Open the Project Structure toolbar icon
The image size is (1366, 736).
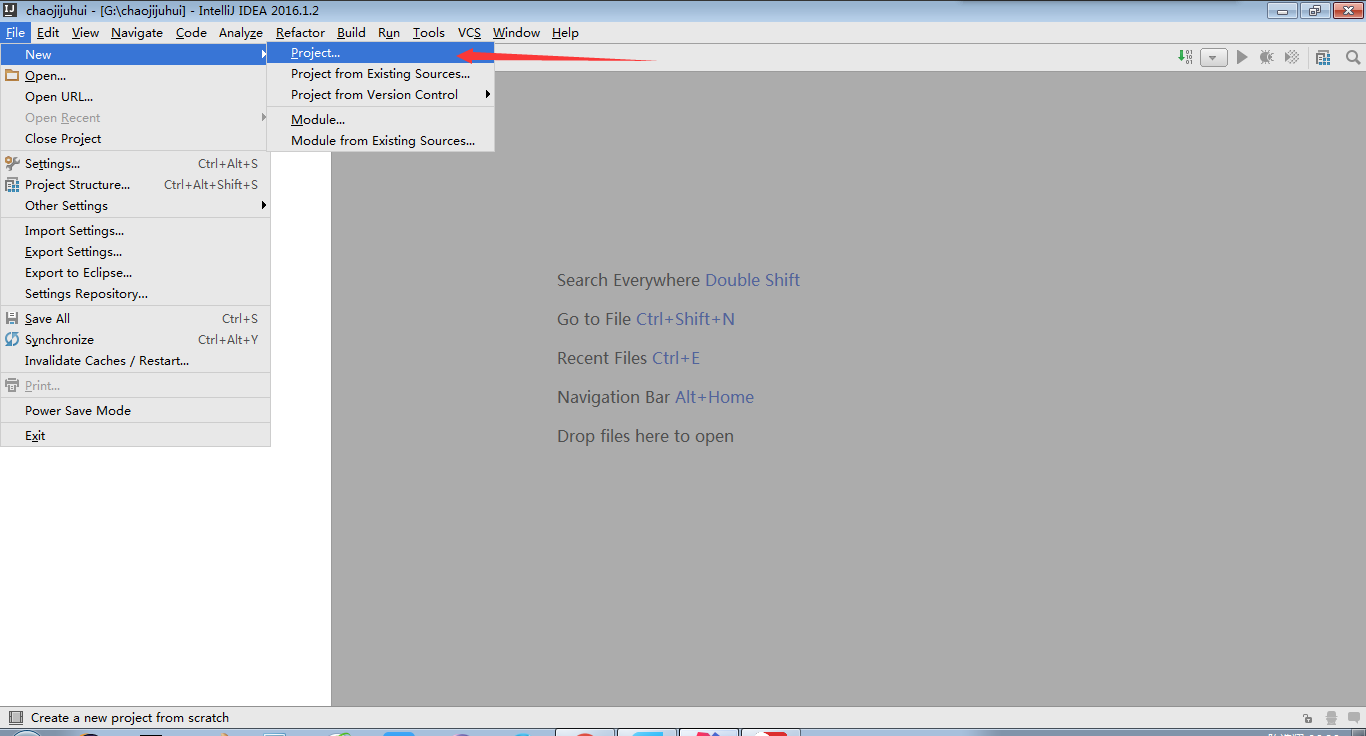(1323, 58)
